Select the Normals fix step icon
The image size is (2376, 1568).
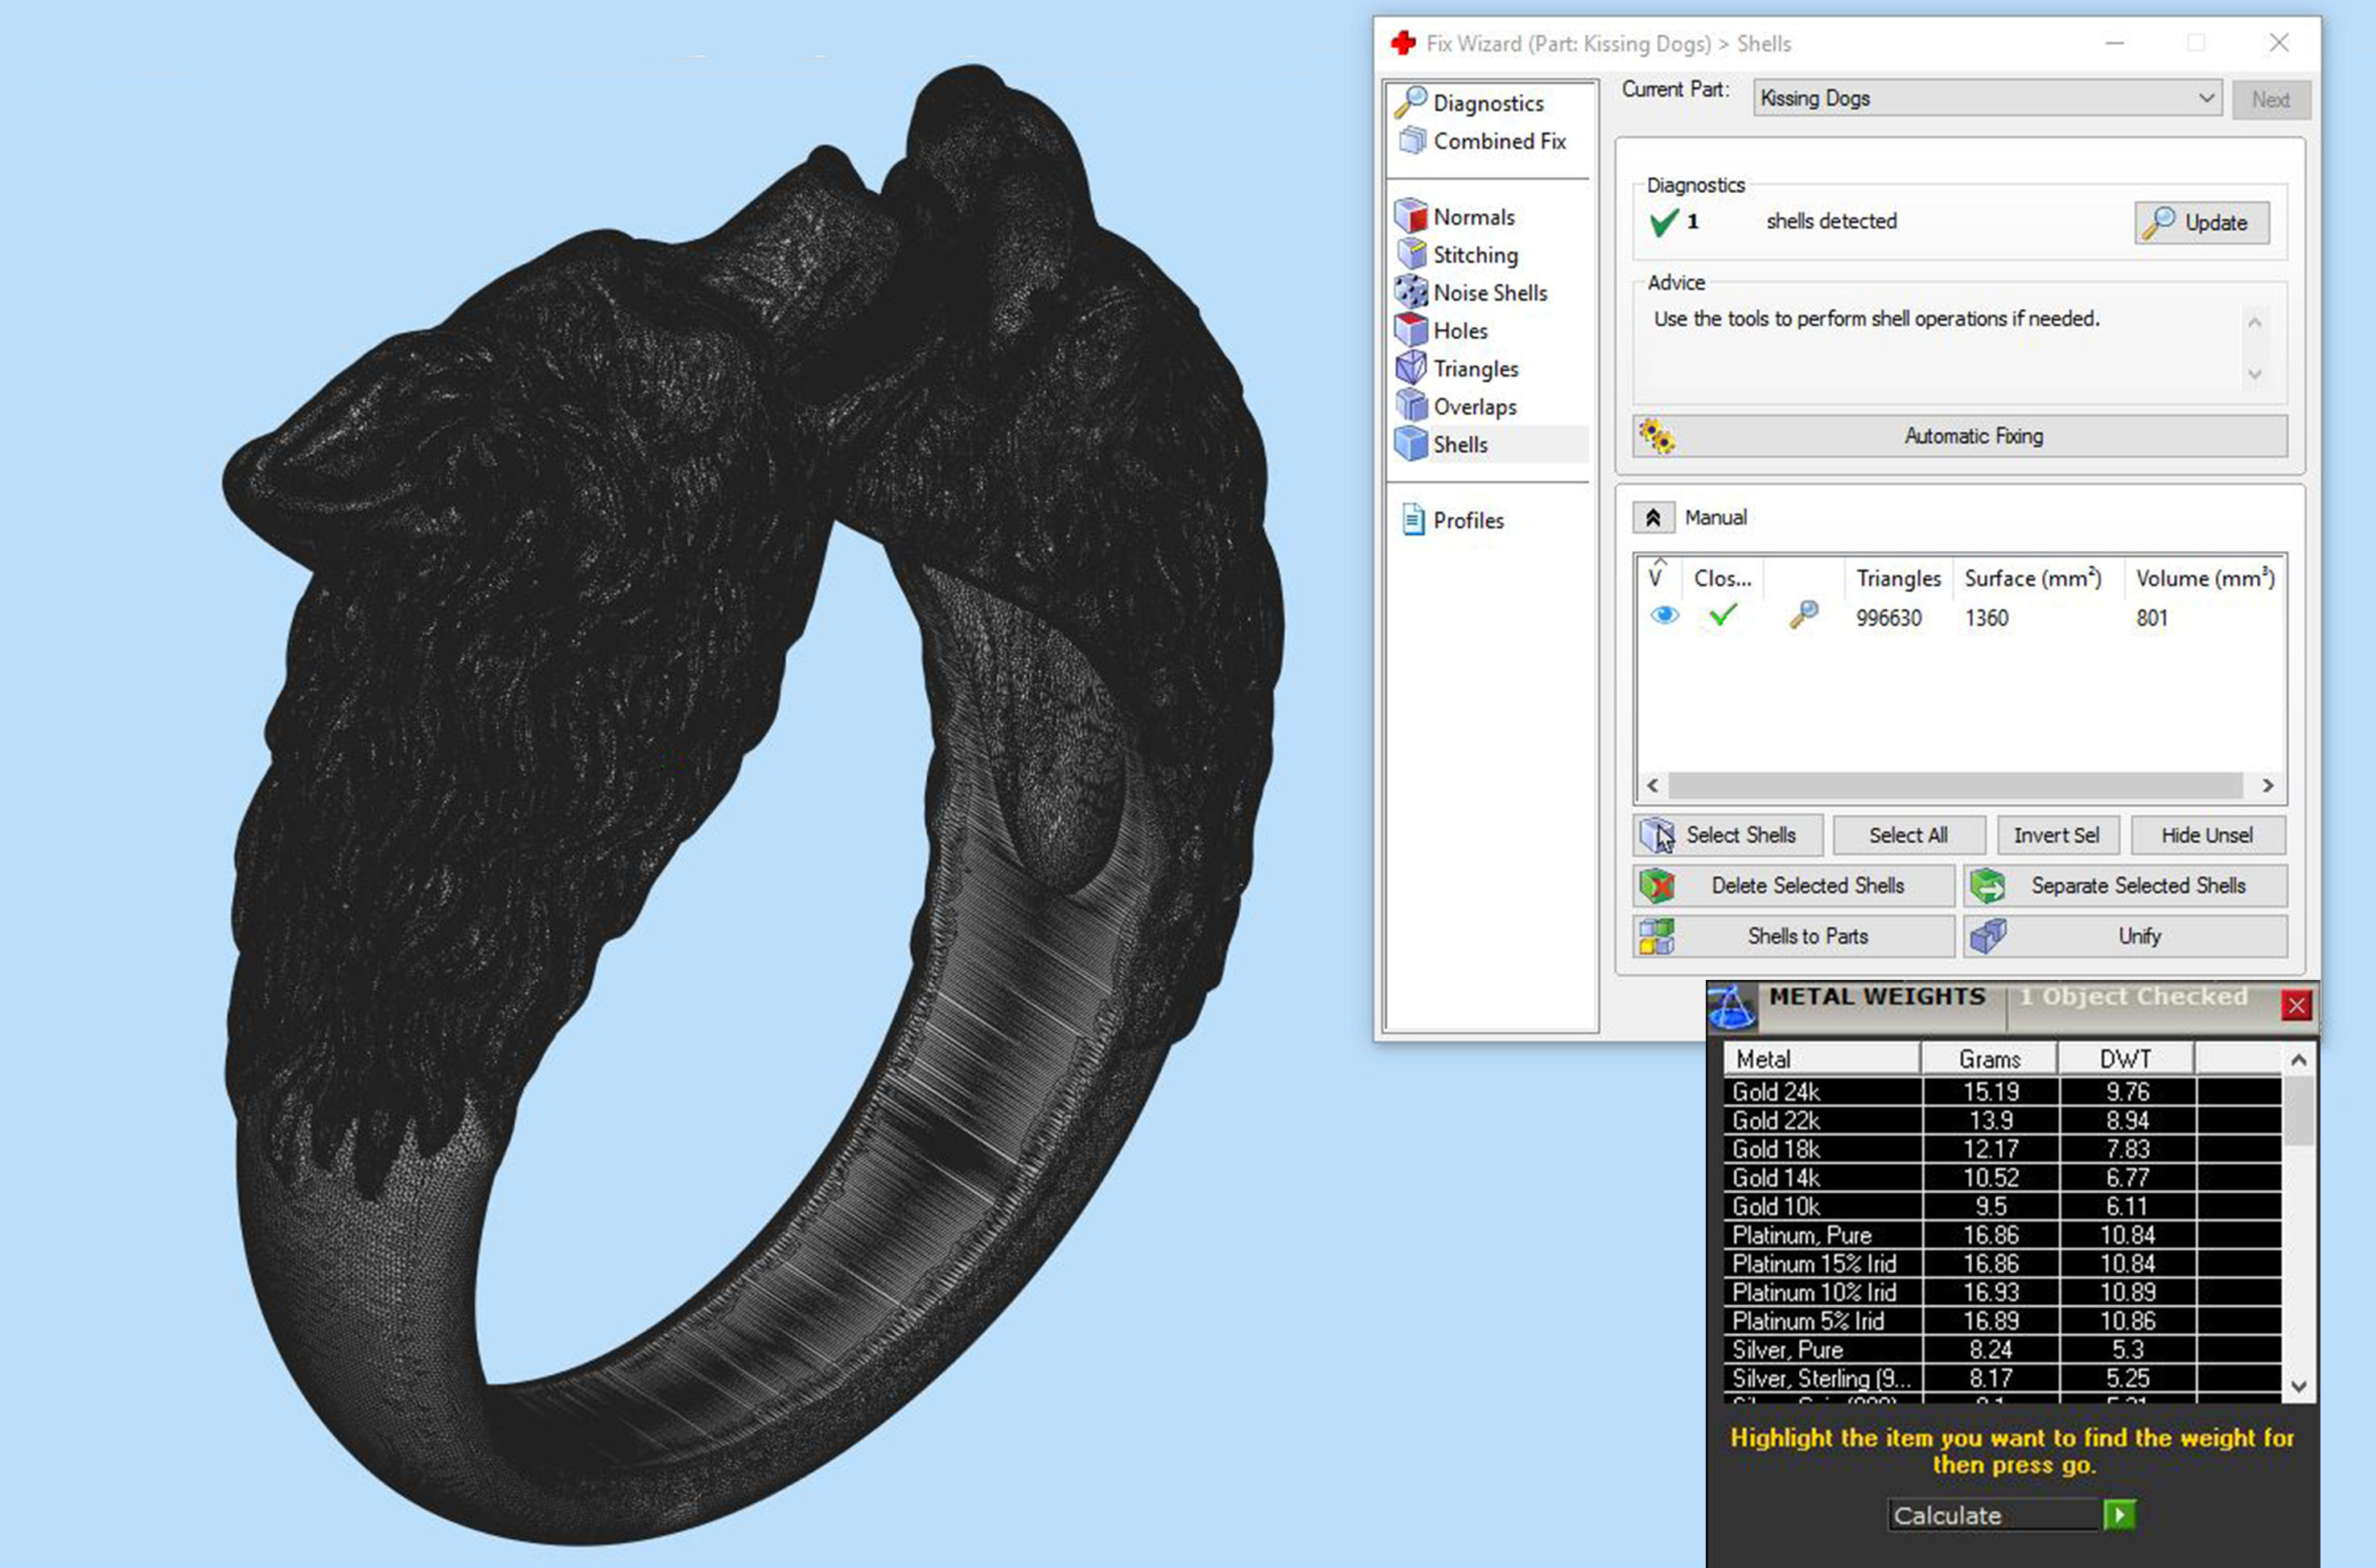click(x=1411, y=216)
